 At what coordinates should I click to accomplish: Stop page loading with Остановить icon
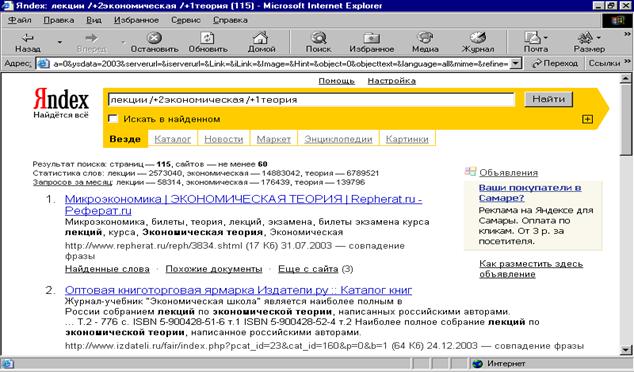154,38
